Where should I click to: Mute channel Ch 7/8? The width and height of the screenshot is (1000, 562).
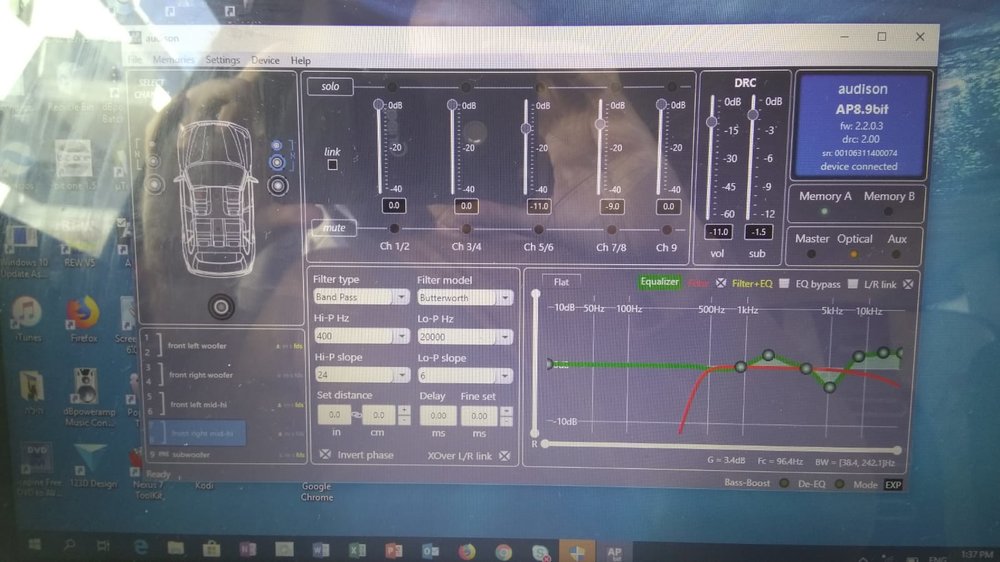611,230
